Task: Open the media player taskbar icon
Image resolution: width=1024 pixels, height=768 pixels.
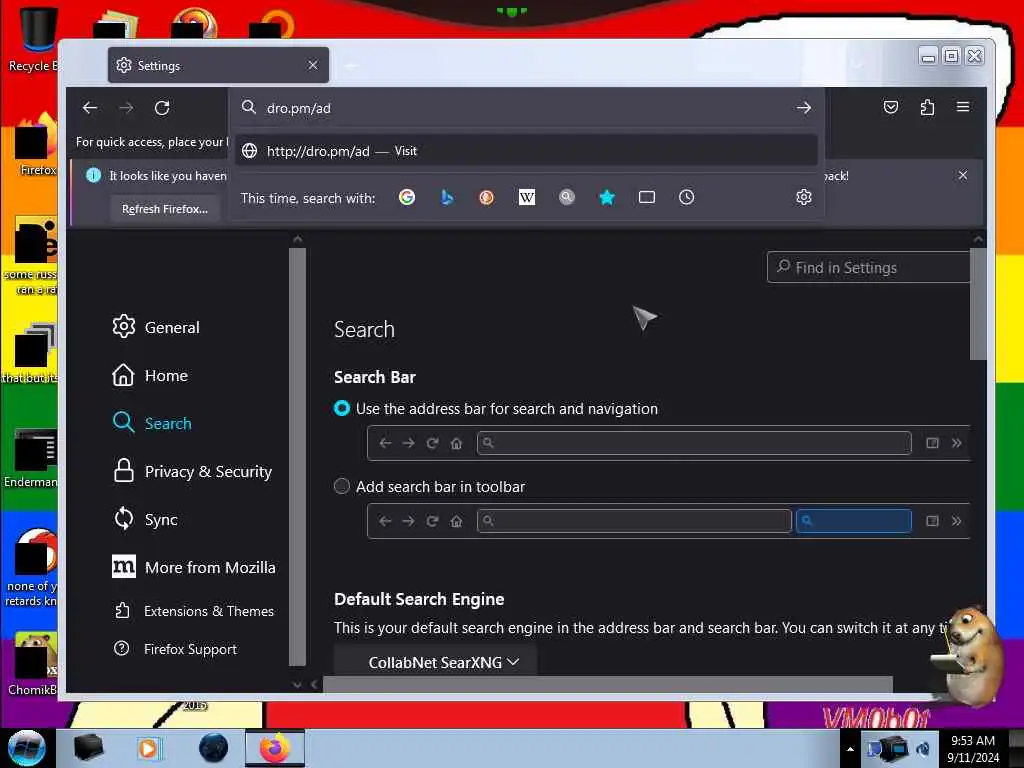Action: (x=149, y=748)
